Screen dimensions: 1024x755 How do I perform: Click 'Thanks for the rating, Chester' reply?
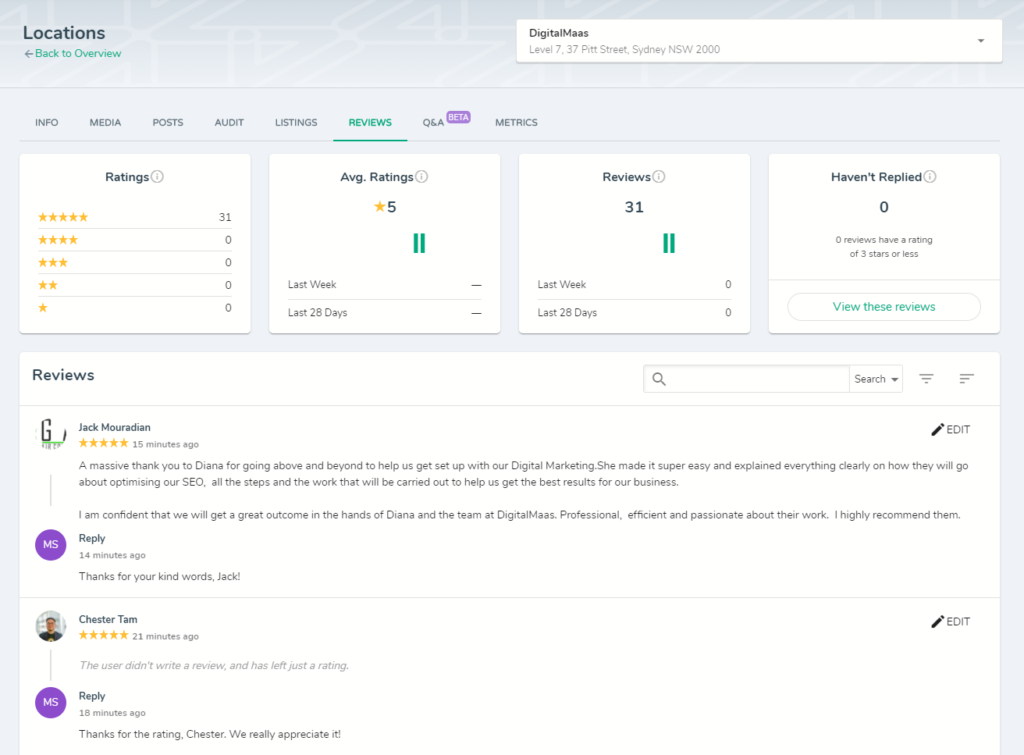210,734
